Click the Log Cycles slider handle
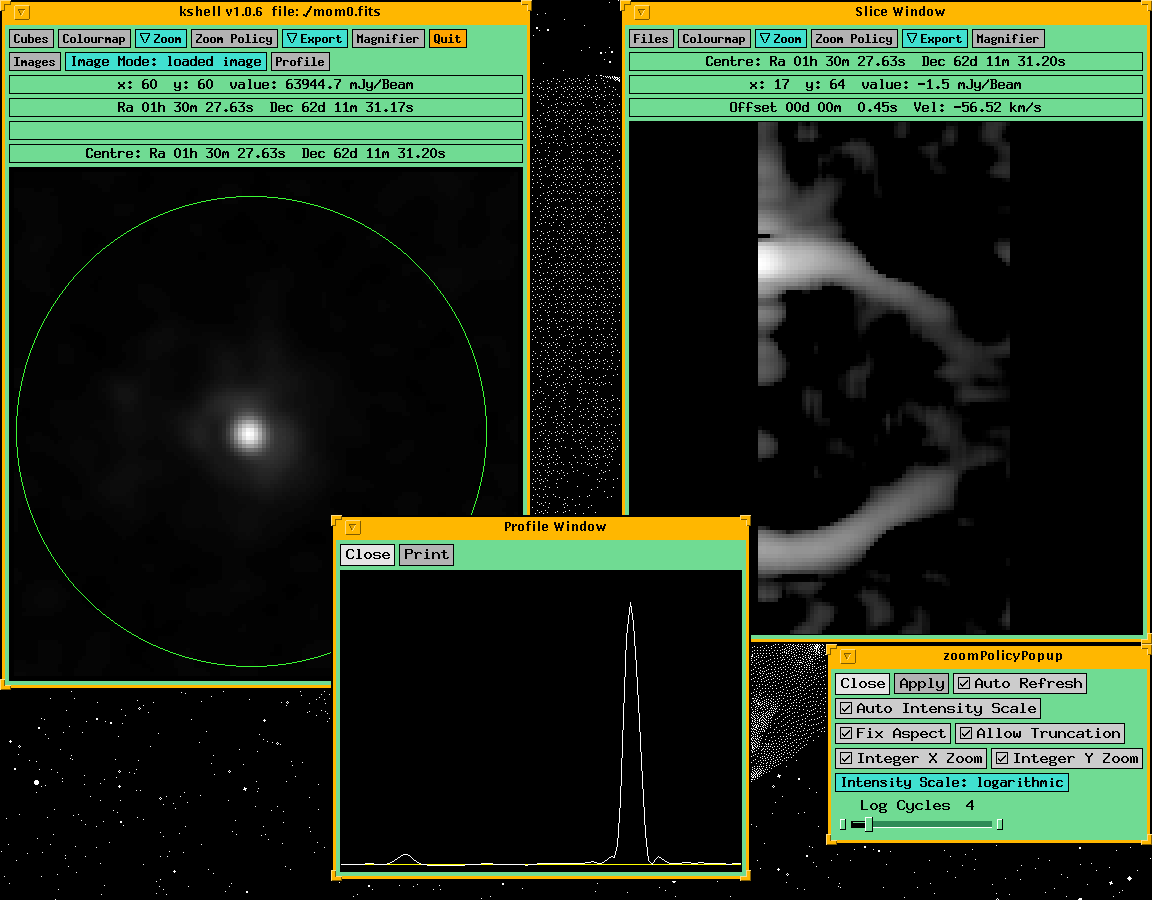1152x900 pixels. pyautogui.click(x=868, y=825)
